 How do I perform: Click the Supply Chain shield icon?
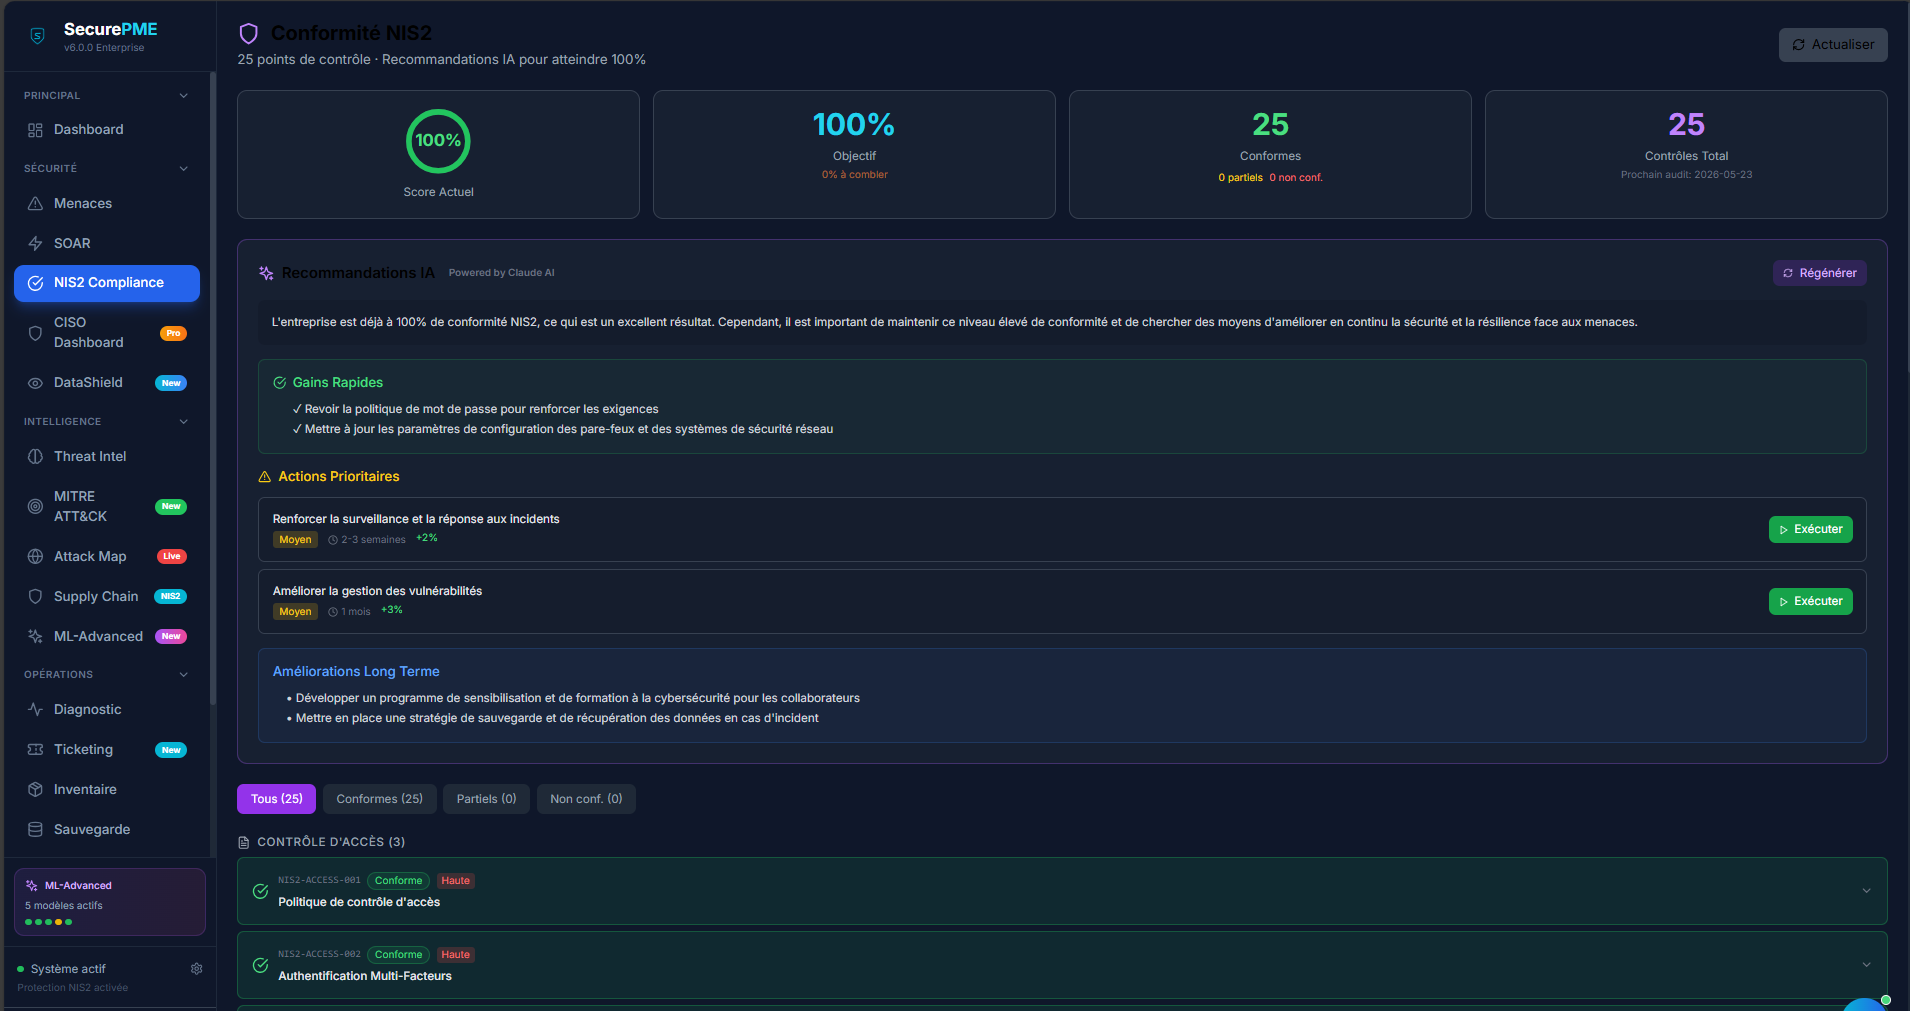pyautogui.click(x=35, y=597)
